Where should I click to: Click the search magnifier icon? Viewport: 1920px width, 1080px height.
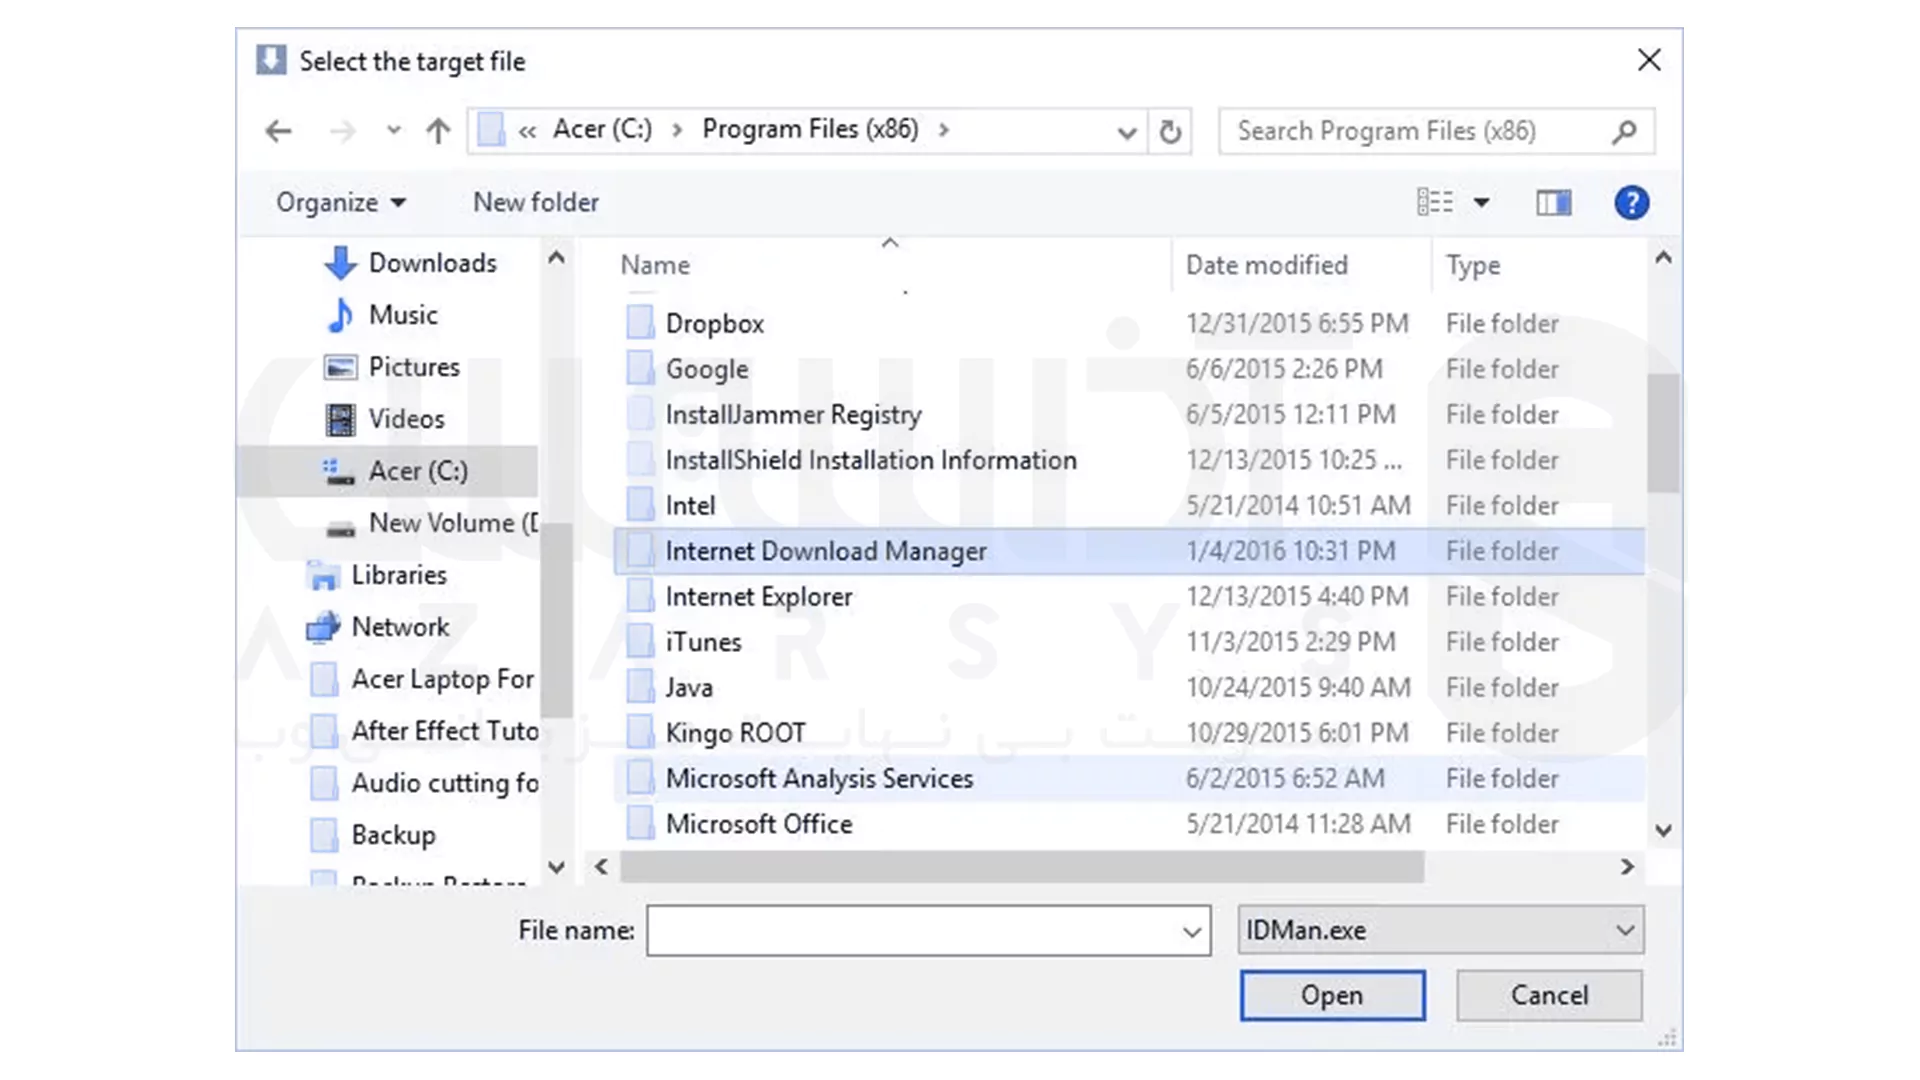pos(1625,131)
